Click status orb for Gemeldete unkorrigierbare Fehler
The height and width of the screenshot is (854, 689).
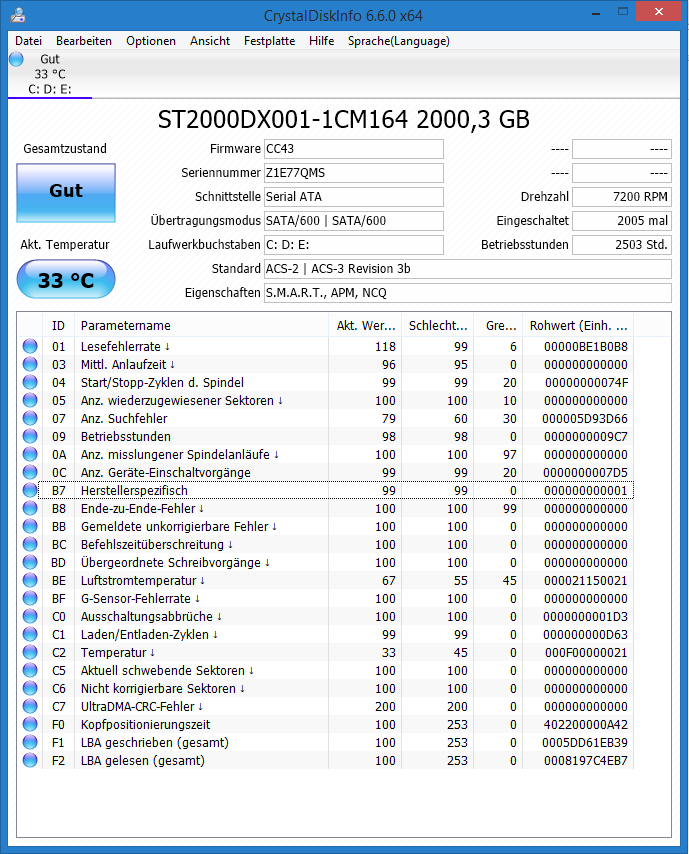click(30, 526)
